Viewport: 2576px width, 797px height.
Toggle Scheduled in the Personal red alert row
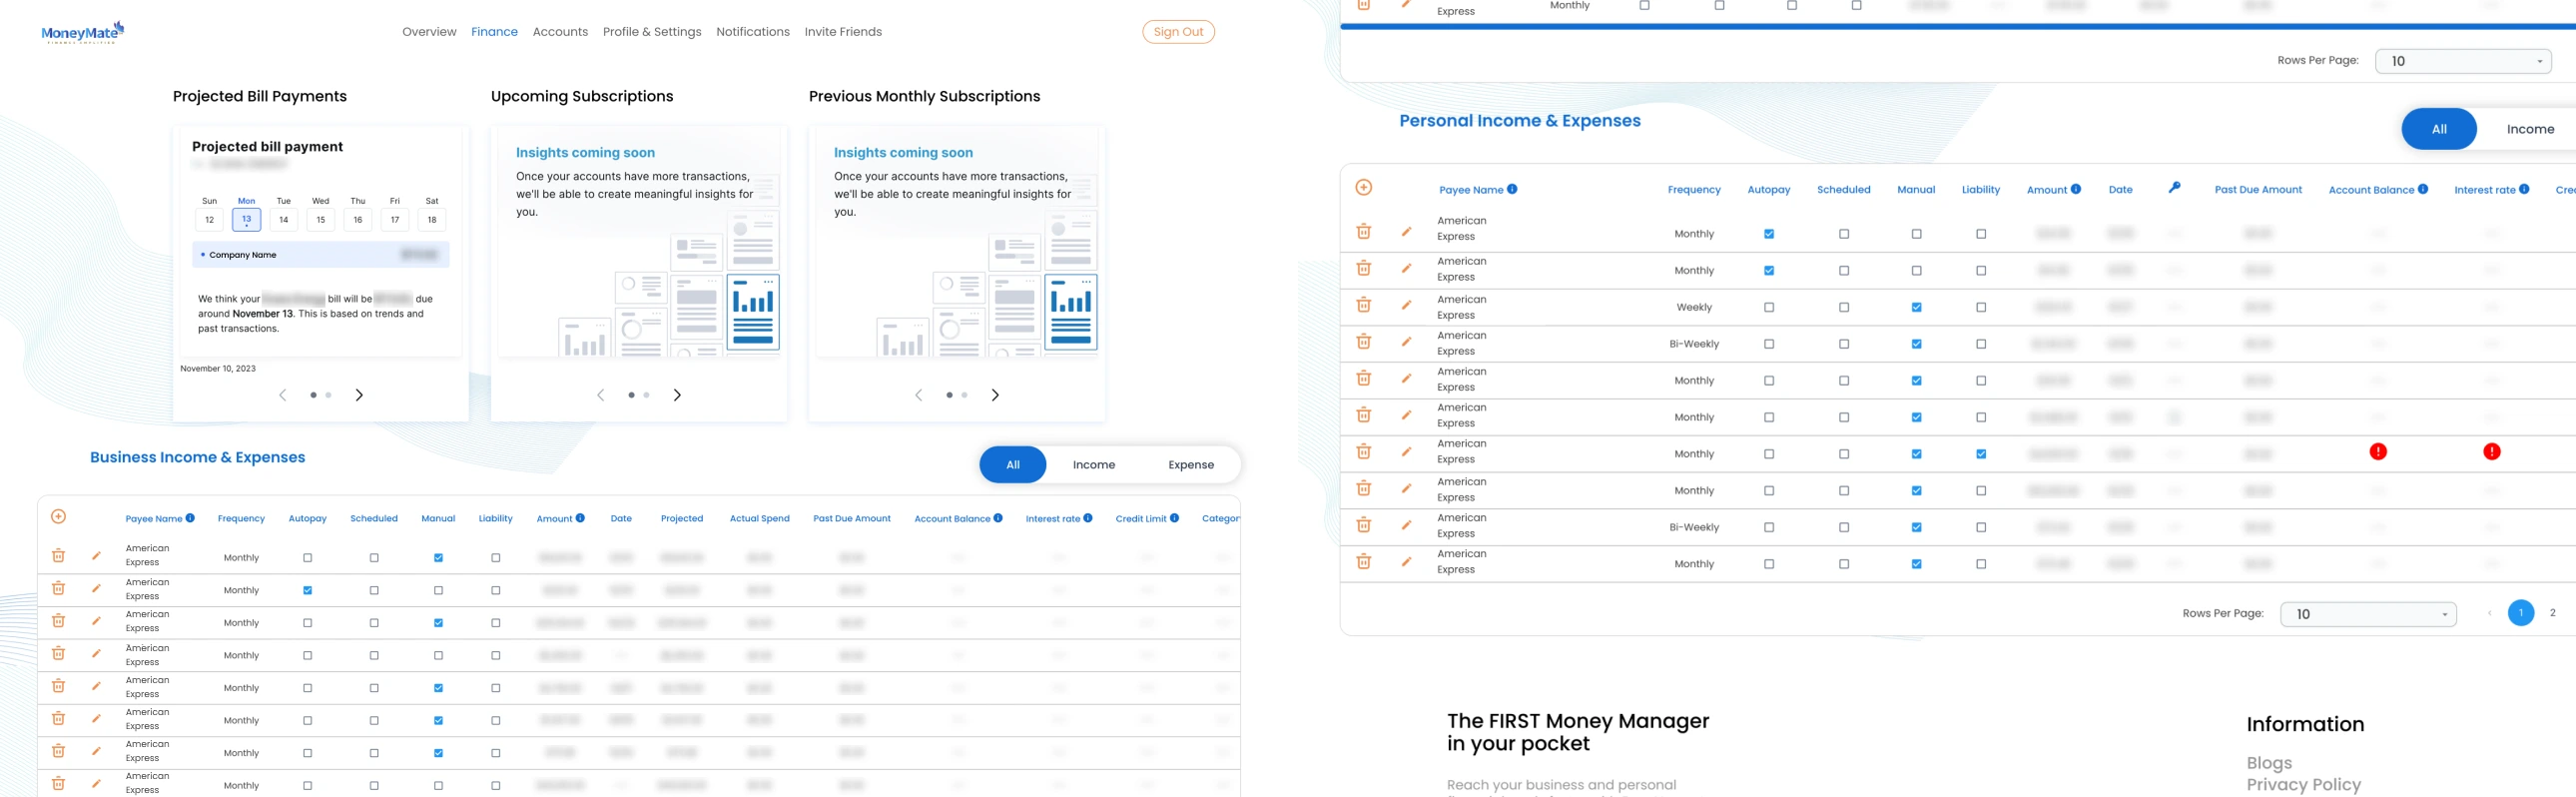pos(1844,455)
